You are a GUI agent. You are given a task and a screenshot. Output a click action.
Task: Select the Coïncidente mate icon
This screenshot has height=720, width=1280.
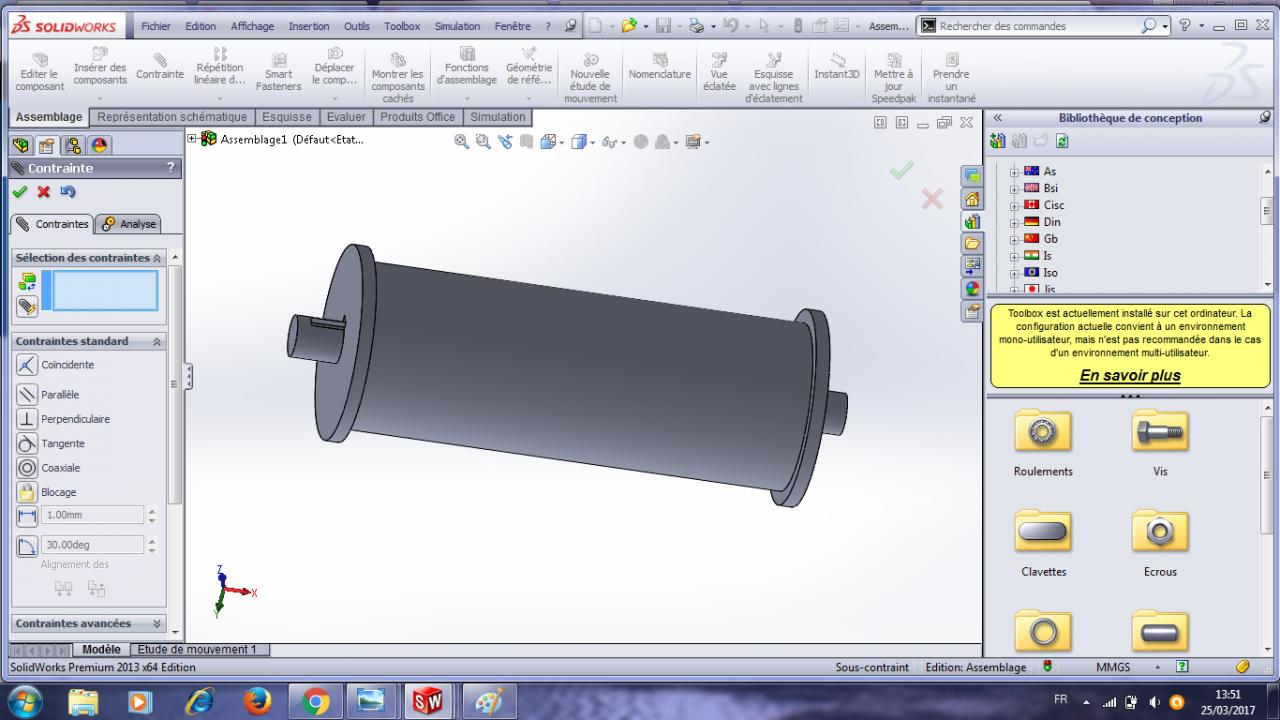[27, 365]
